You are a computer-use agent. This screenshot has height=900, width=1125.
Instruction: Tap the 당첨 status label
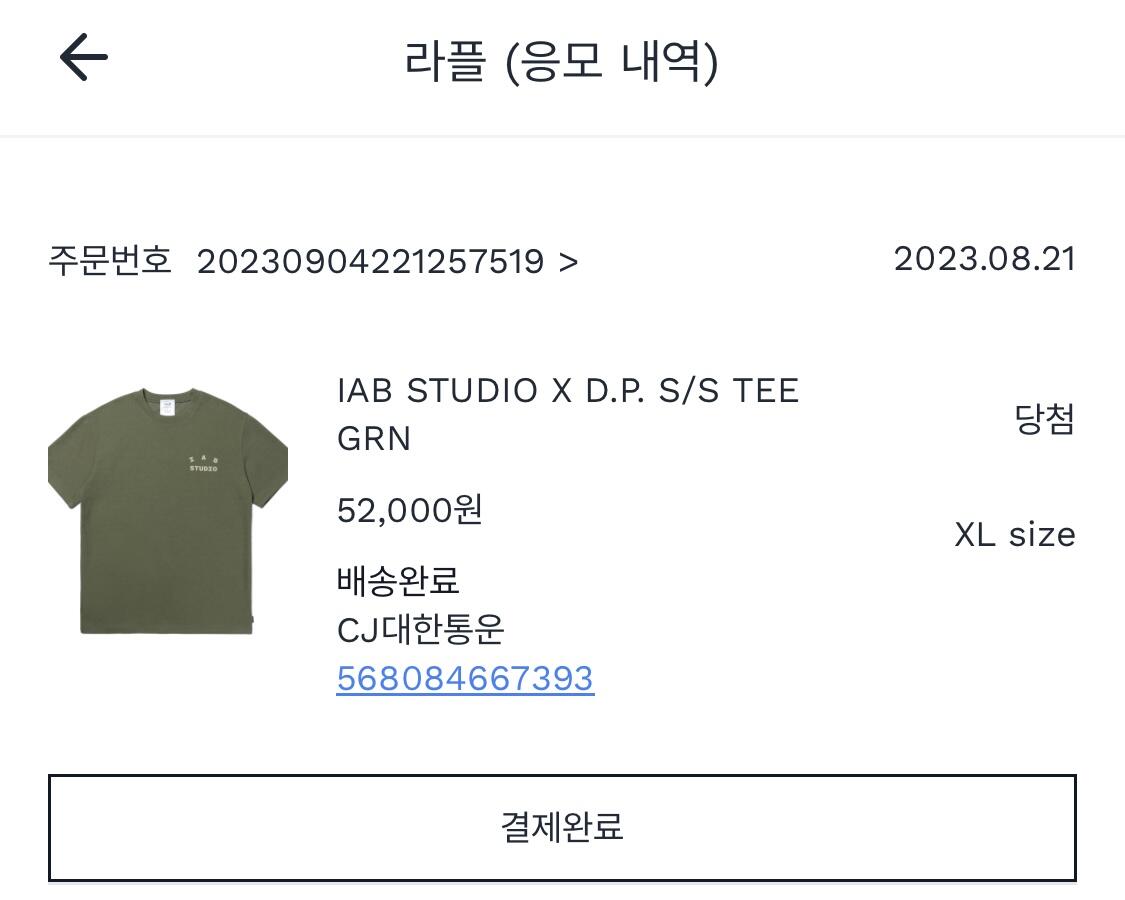1045,418
